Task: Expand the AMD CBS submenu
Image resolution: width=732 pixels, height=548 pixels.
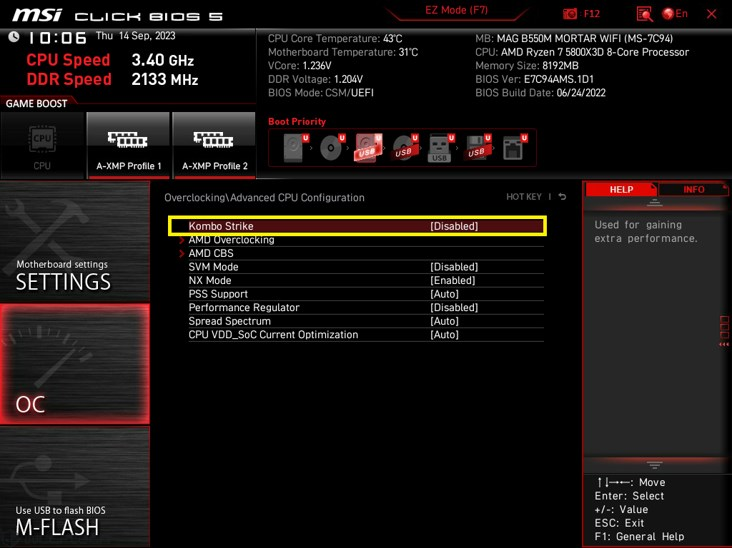Action: [211, 253]
